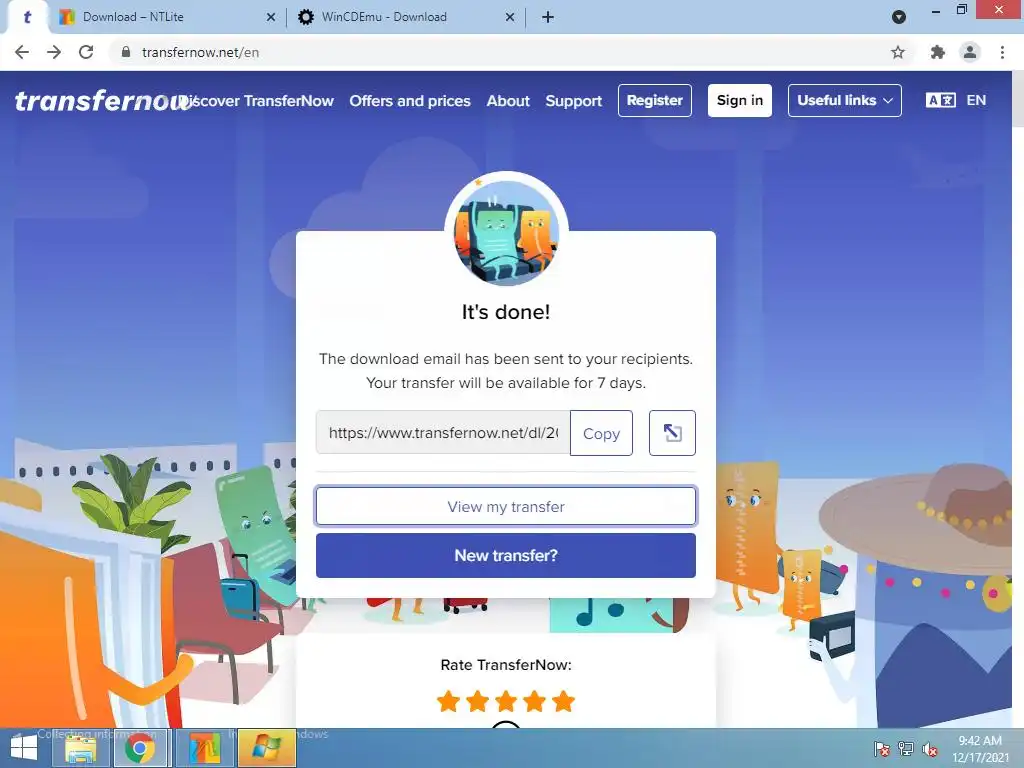Reload the page with refresh icon
Screen dimensions: 1024x768
click(86, 52)
